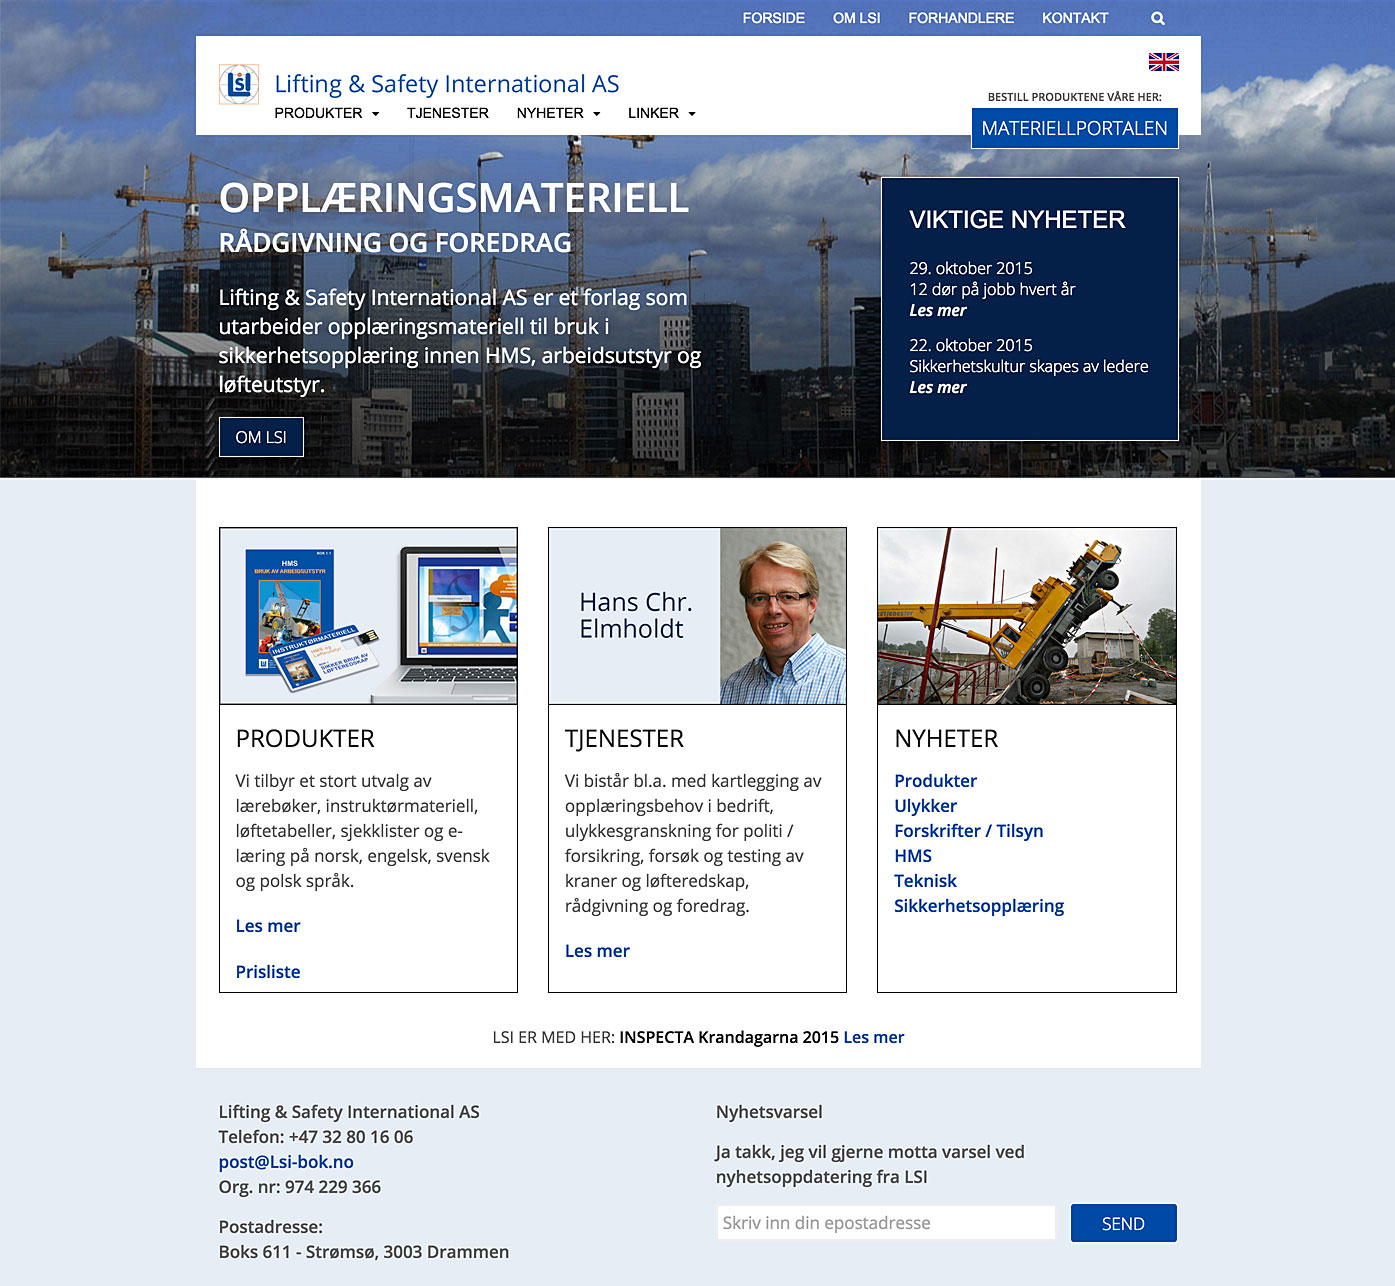Expand the NYHETER dropdown menu
The width and height of the screenshot is (1395, 1286).
(x=558, y=113)
